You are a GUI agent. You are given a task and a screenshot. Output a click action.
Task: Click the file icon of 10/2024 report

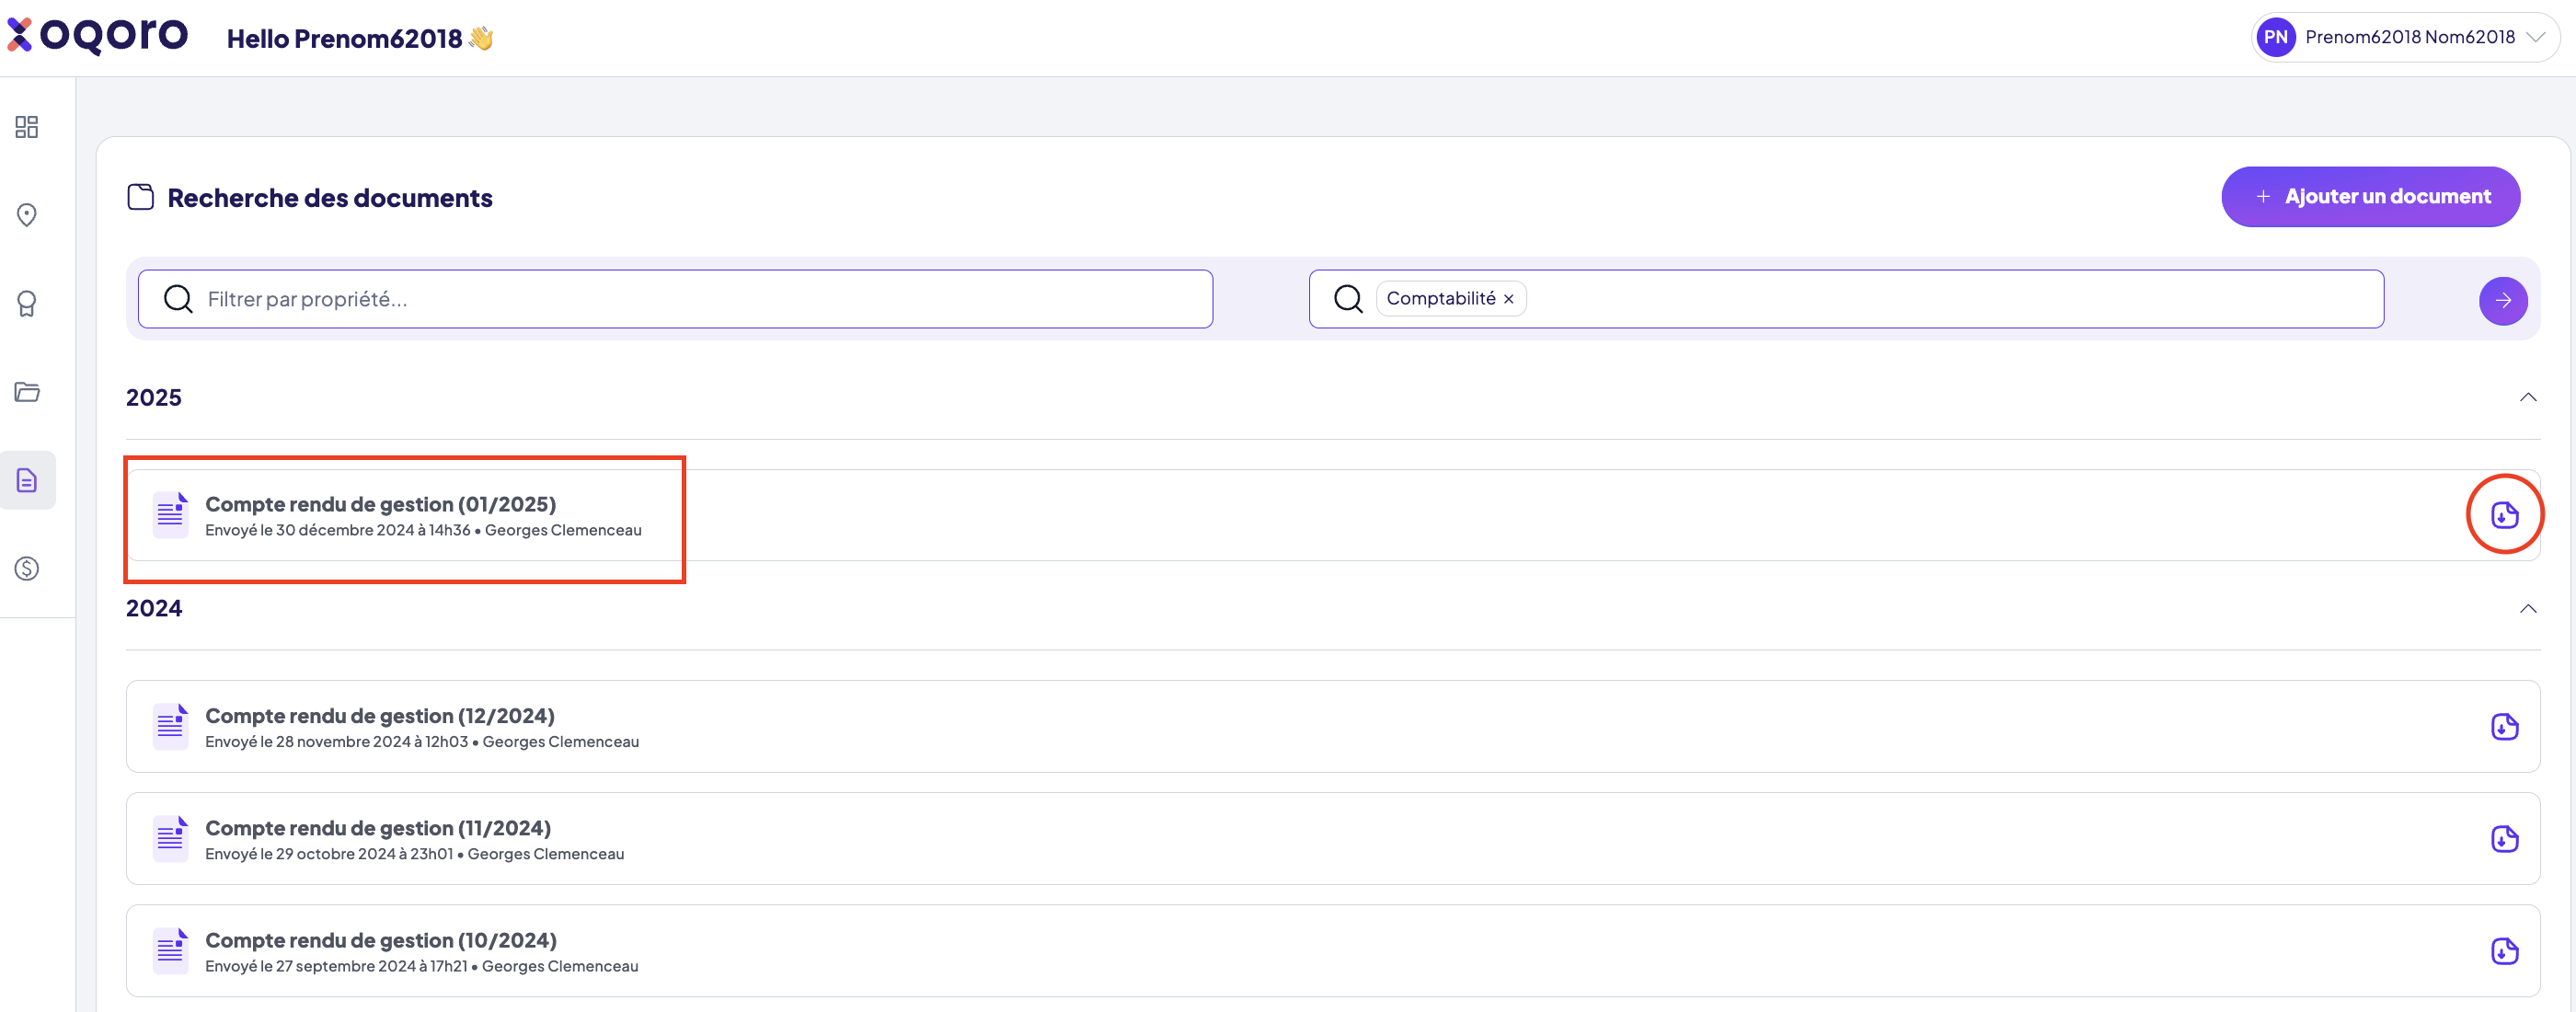[170, 951]
